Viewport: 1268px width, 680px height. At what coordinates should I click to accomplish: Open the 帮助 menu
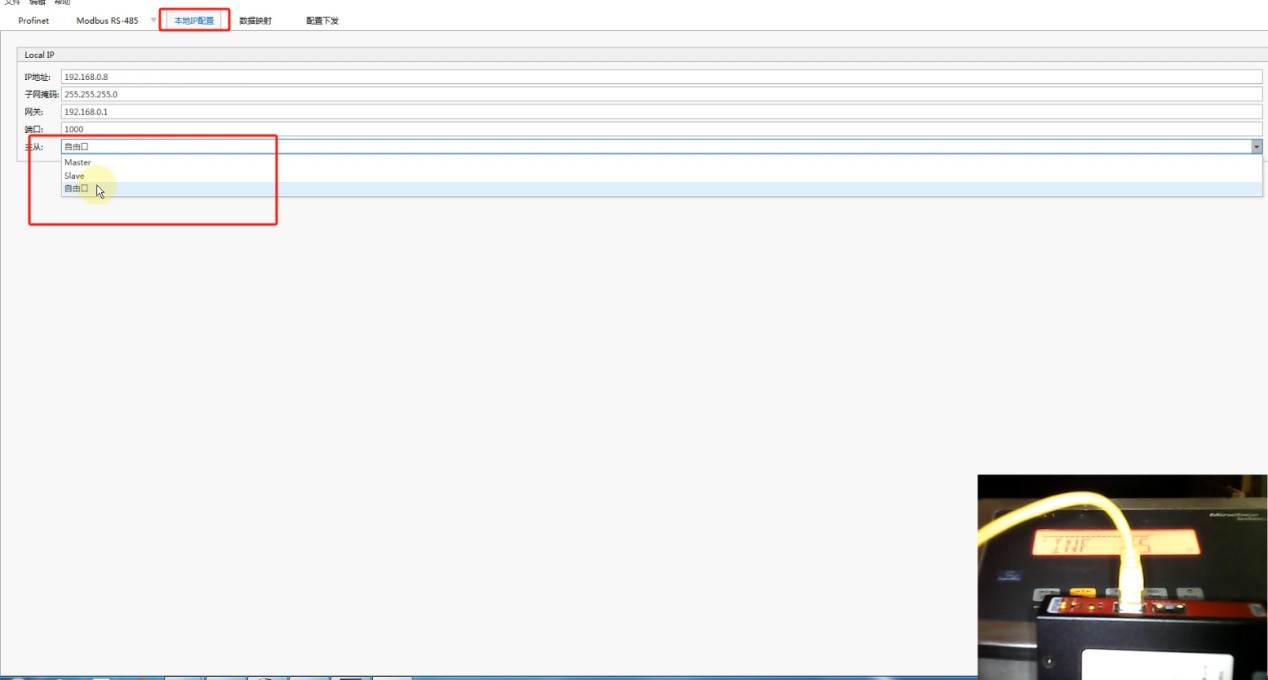[62, 2]
